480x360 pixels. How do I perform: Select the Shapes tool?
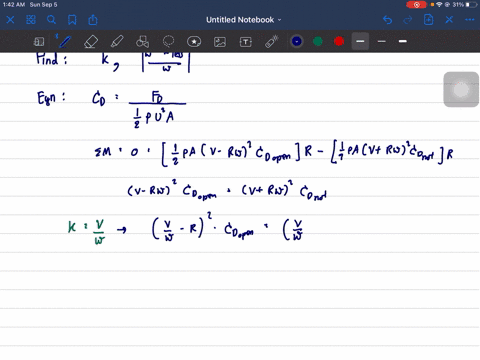point(142,42)
